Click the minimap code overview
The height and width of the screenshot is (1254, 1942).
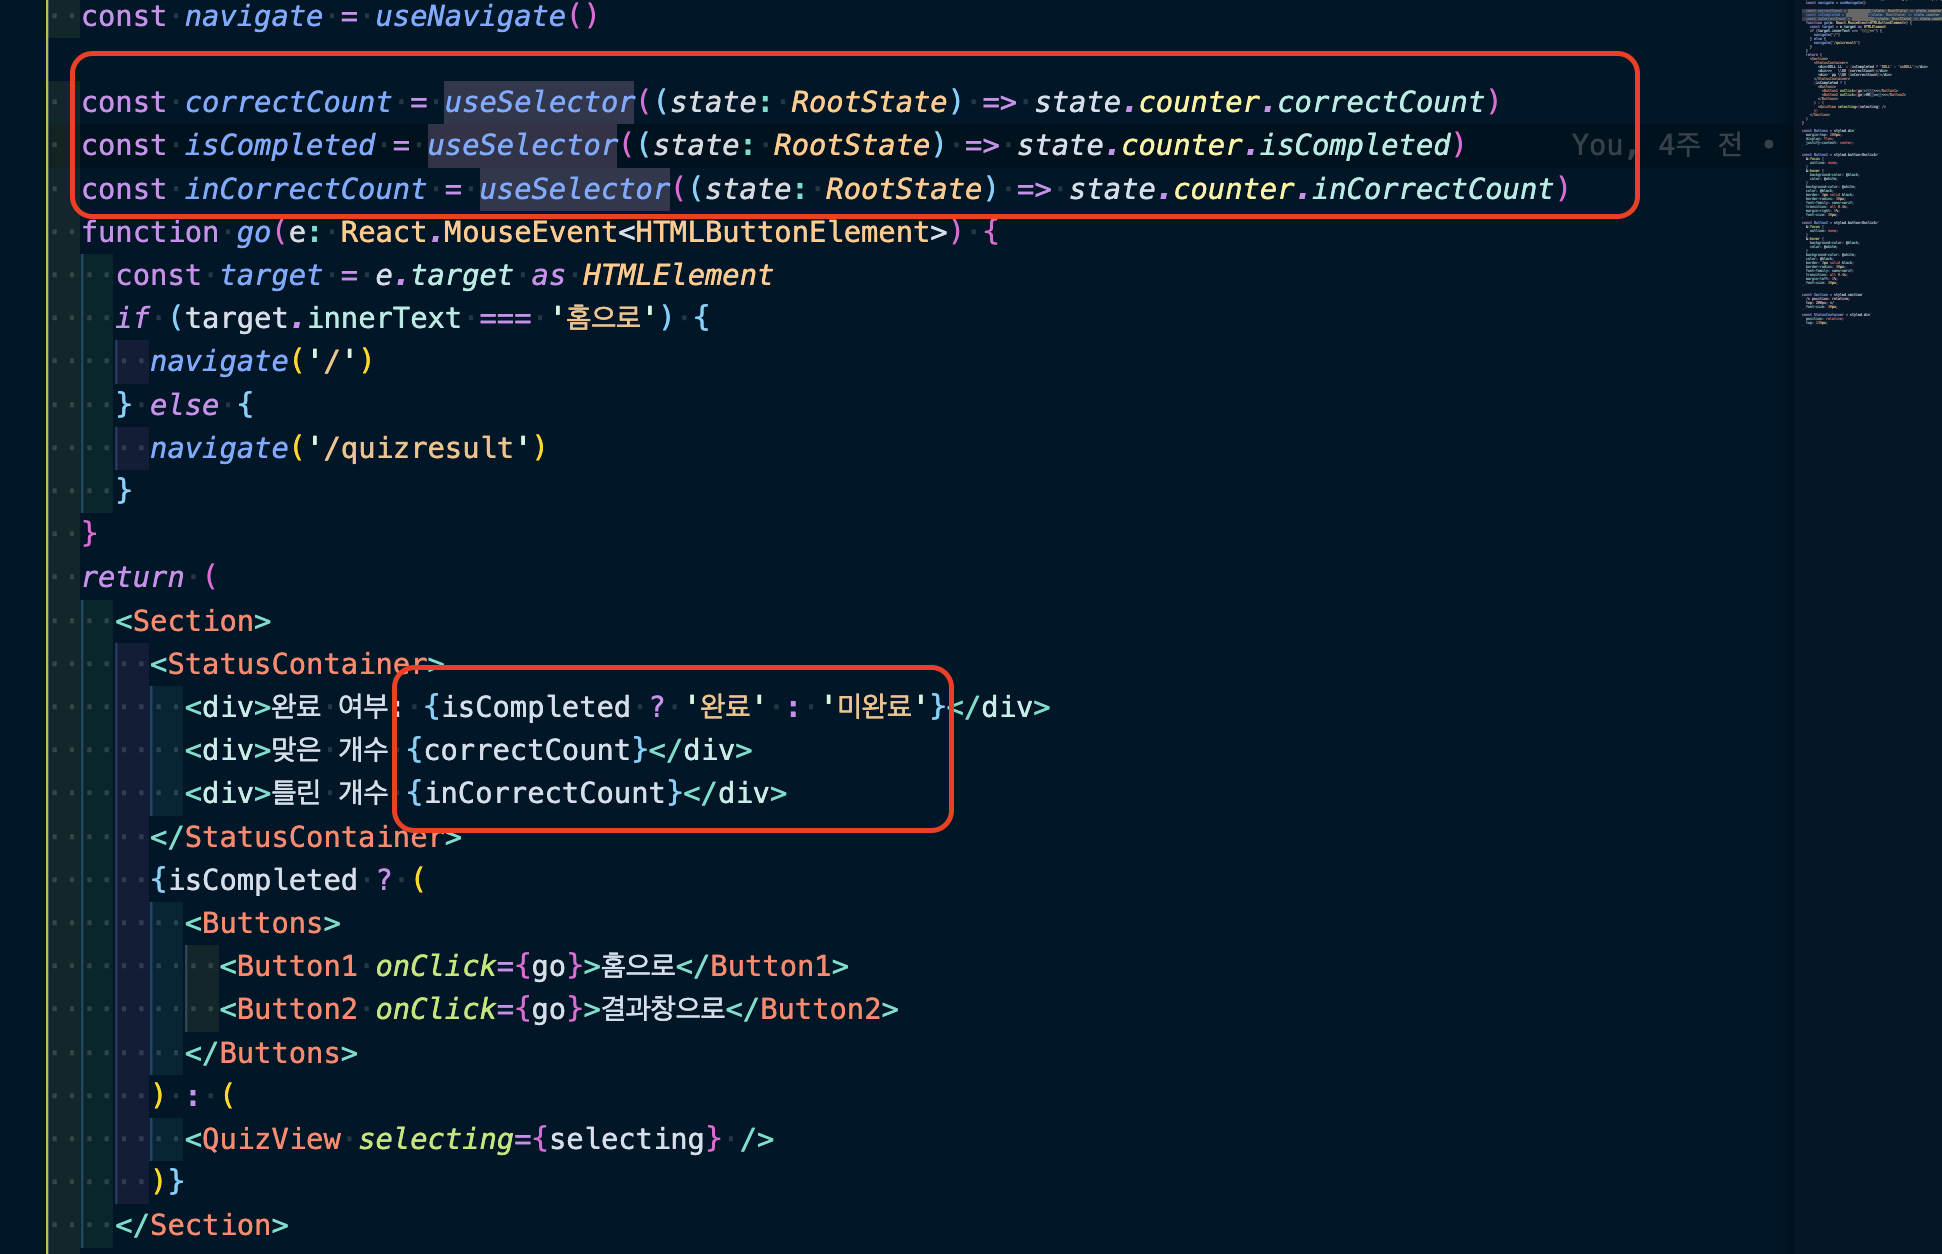click(x=1860, y=160)
